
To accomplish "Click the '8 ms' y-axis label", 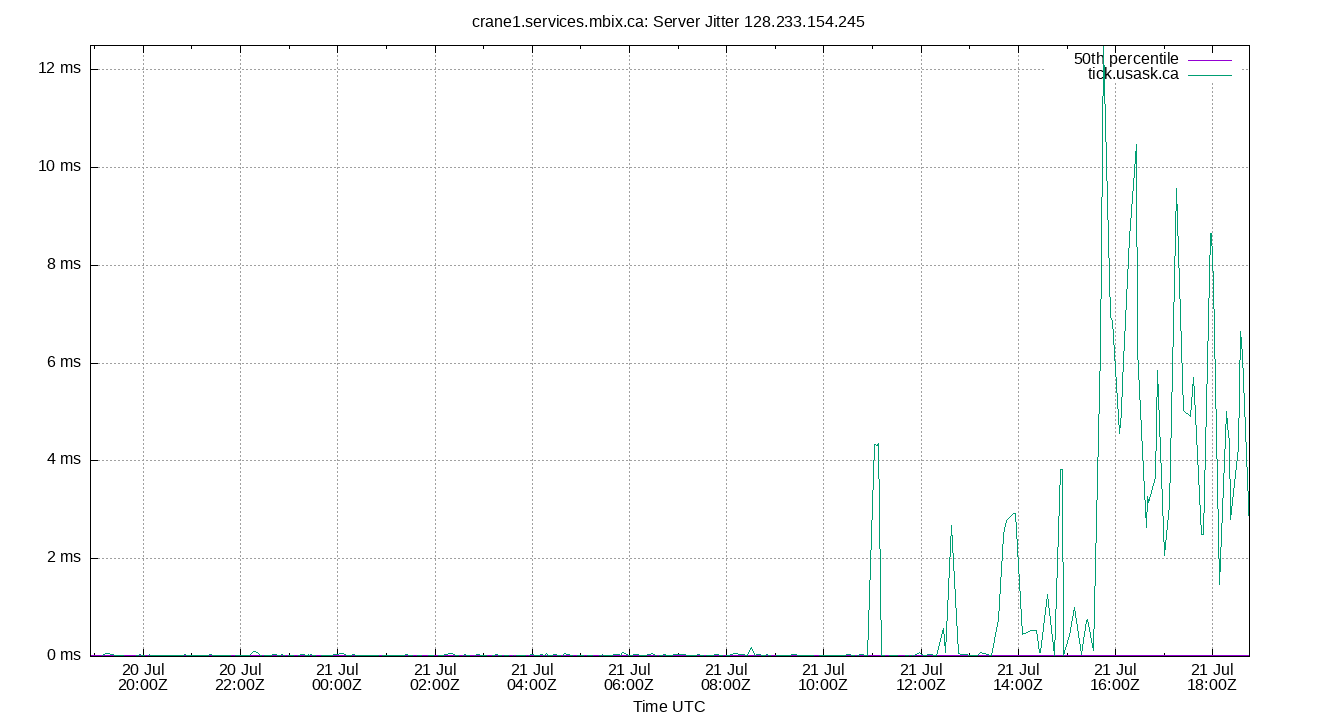I will point(64,264).
